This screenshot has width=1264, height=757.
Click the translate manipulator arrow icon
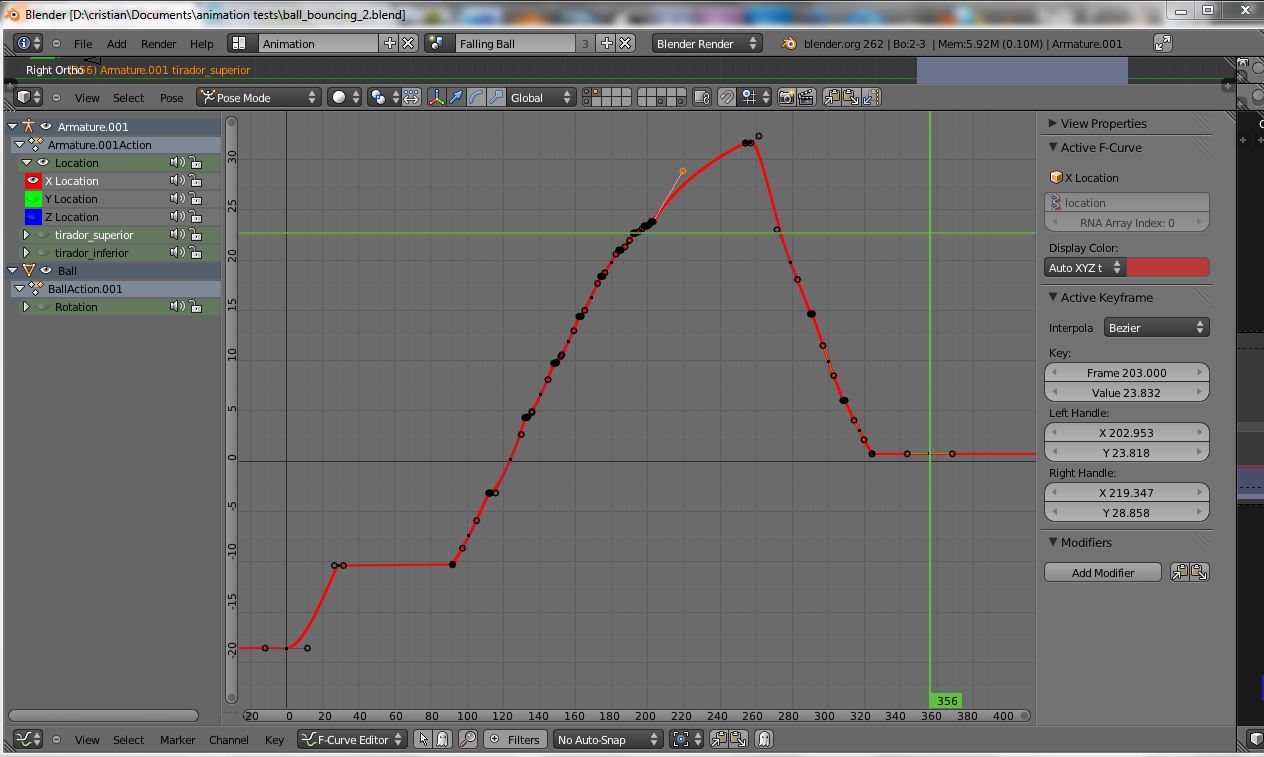click(456, 97)
